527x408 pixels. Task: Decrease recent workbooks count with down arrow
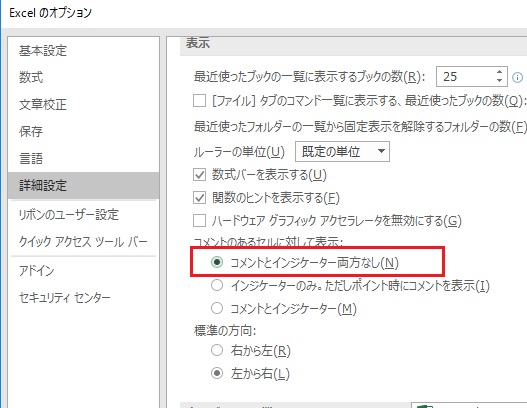click(x=499, y=81)
